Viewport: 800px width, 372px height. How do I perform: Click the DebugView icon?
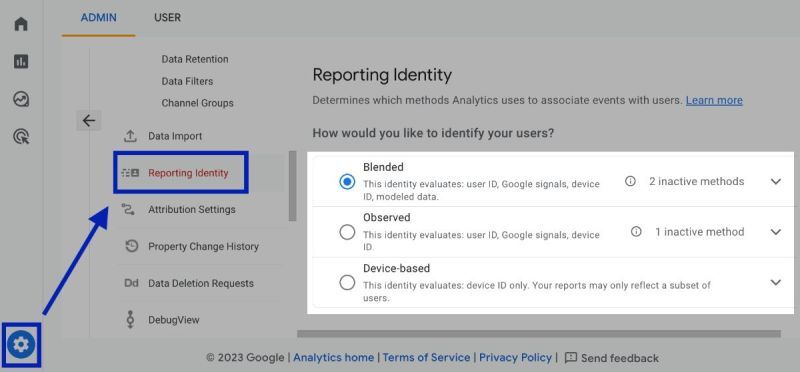coord(131,320)
